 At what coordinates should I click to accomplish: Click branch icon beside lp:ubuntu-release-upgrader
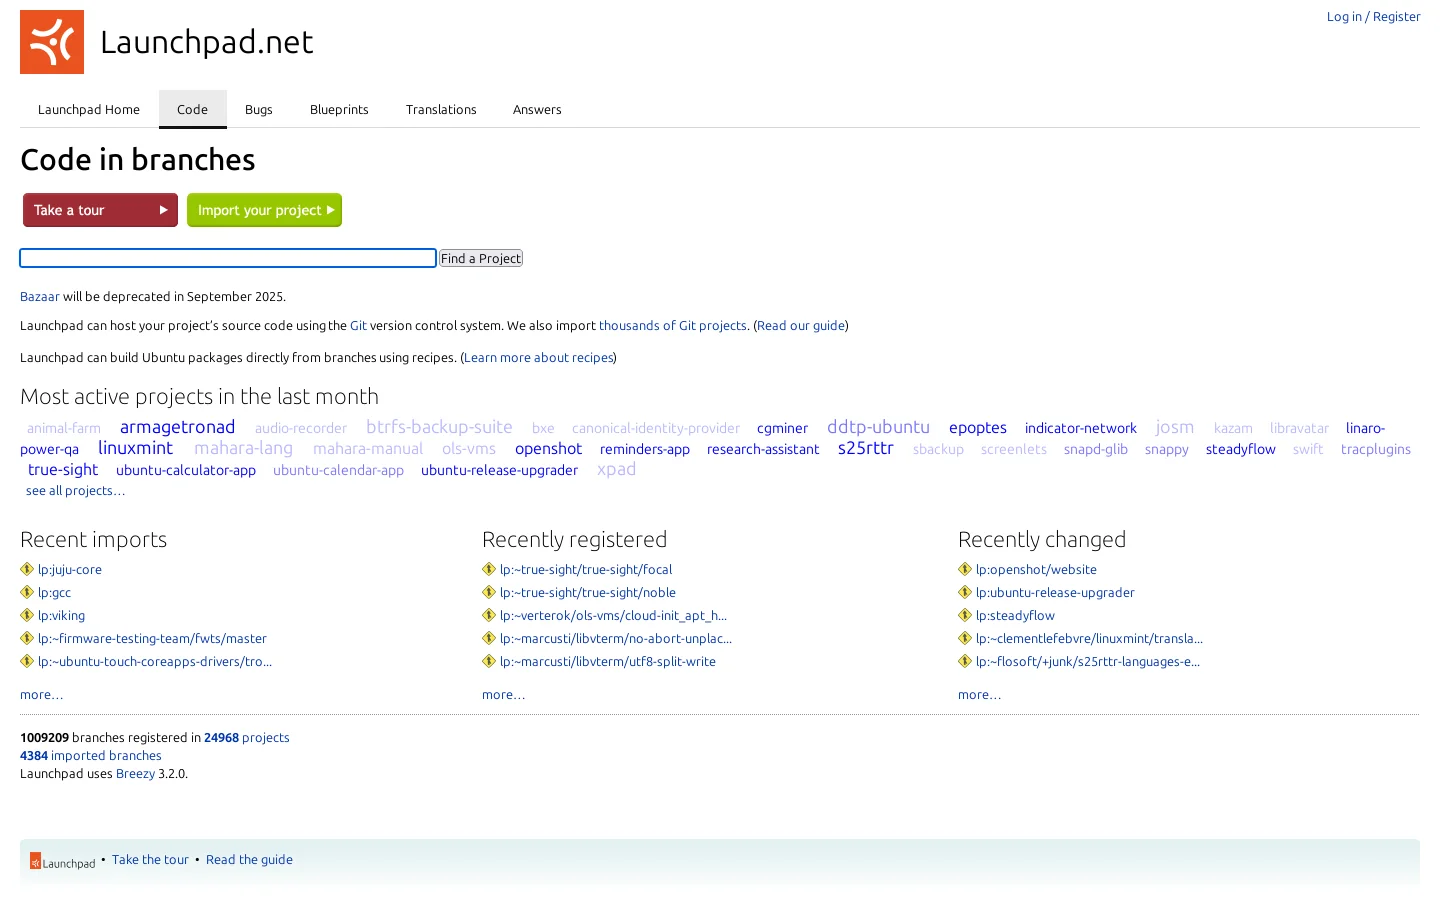pos(965,592)
